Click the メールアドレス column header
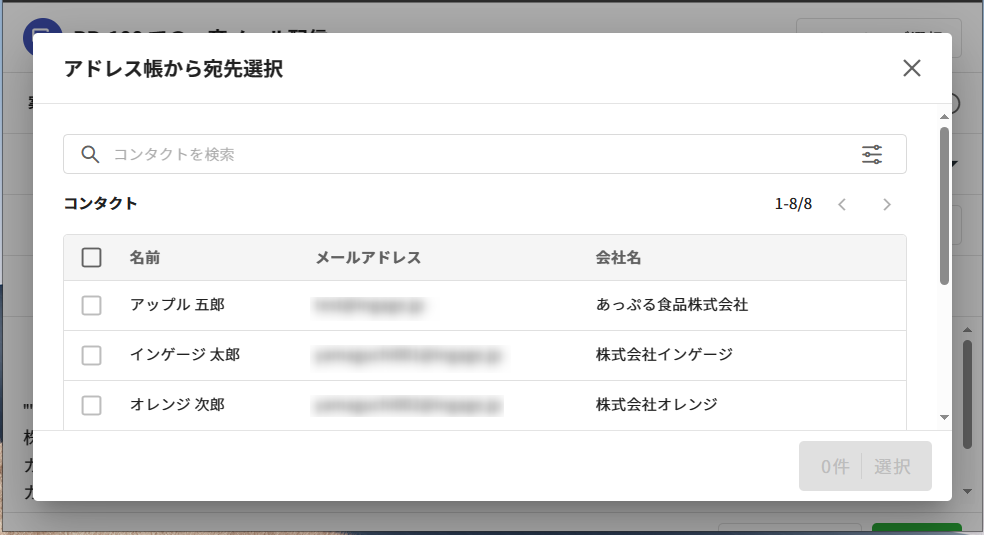The image size is (984, 535). [368, 258]
